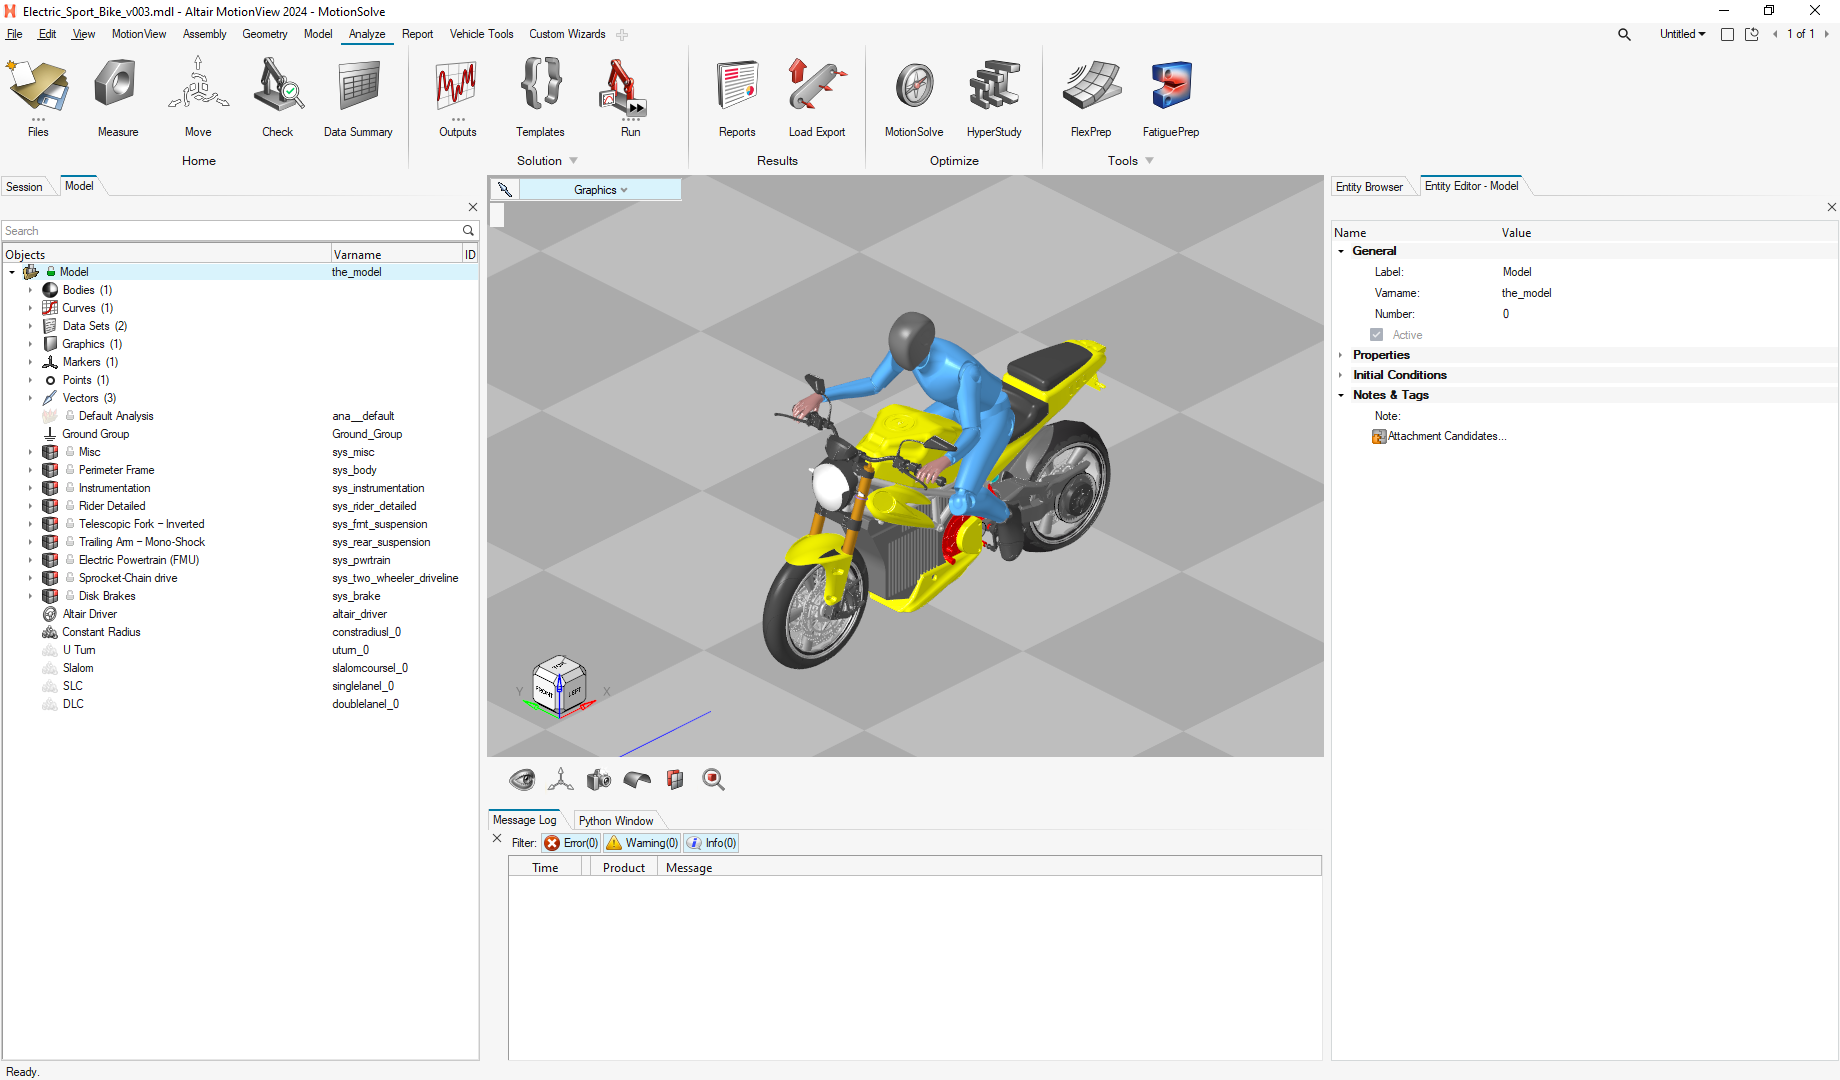The image size is (1840, 1080).
Task: Toggle the Info(0) filter in Message Log
Action: click(x=712, y=843)
